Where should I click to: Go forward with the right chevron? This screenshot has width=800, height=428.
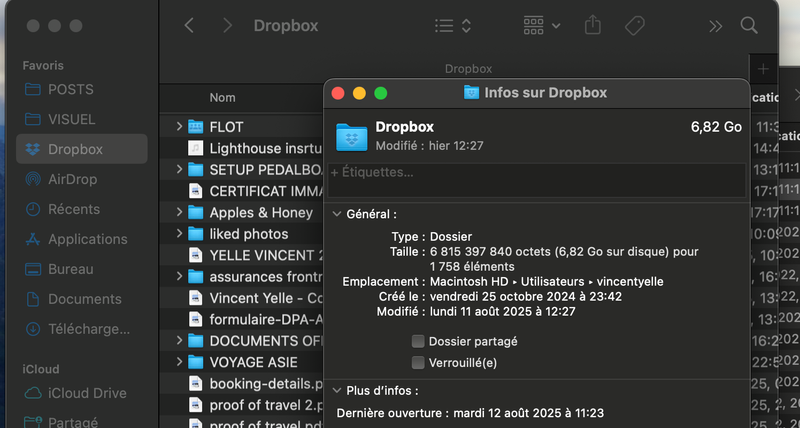click(228, 25)
